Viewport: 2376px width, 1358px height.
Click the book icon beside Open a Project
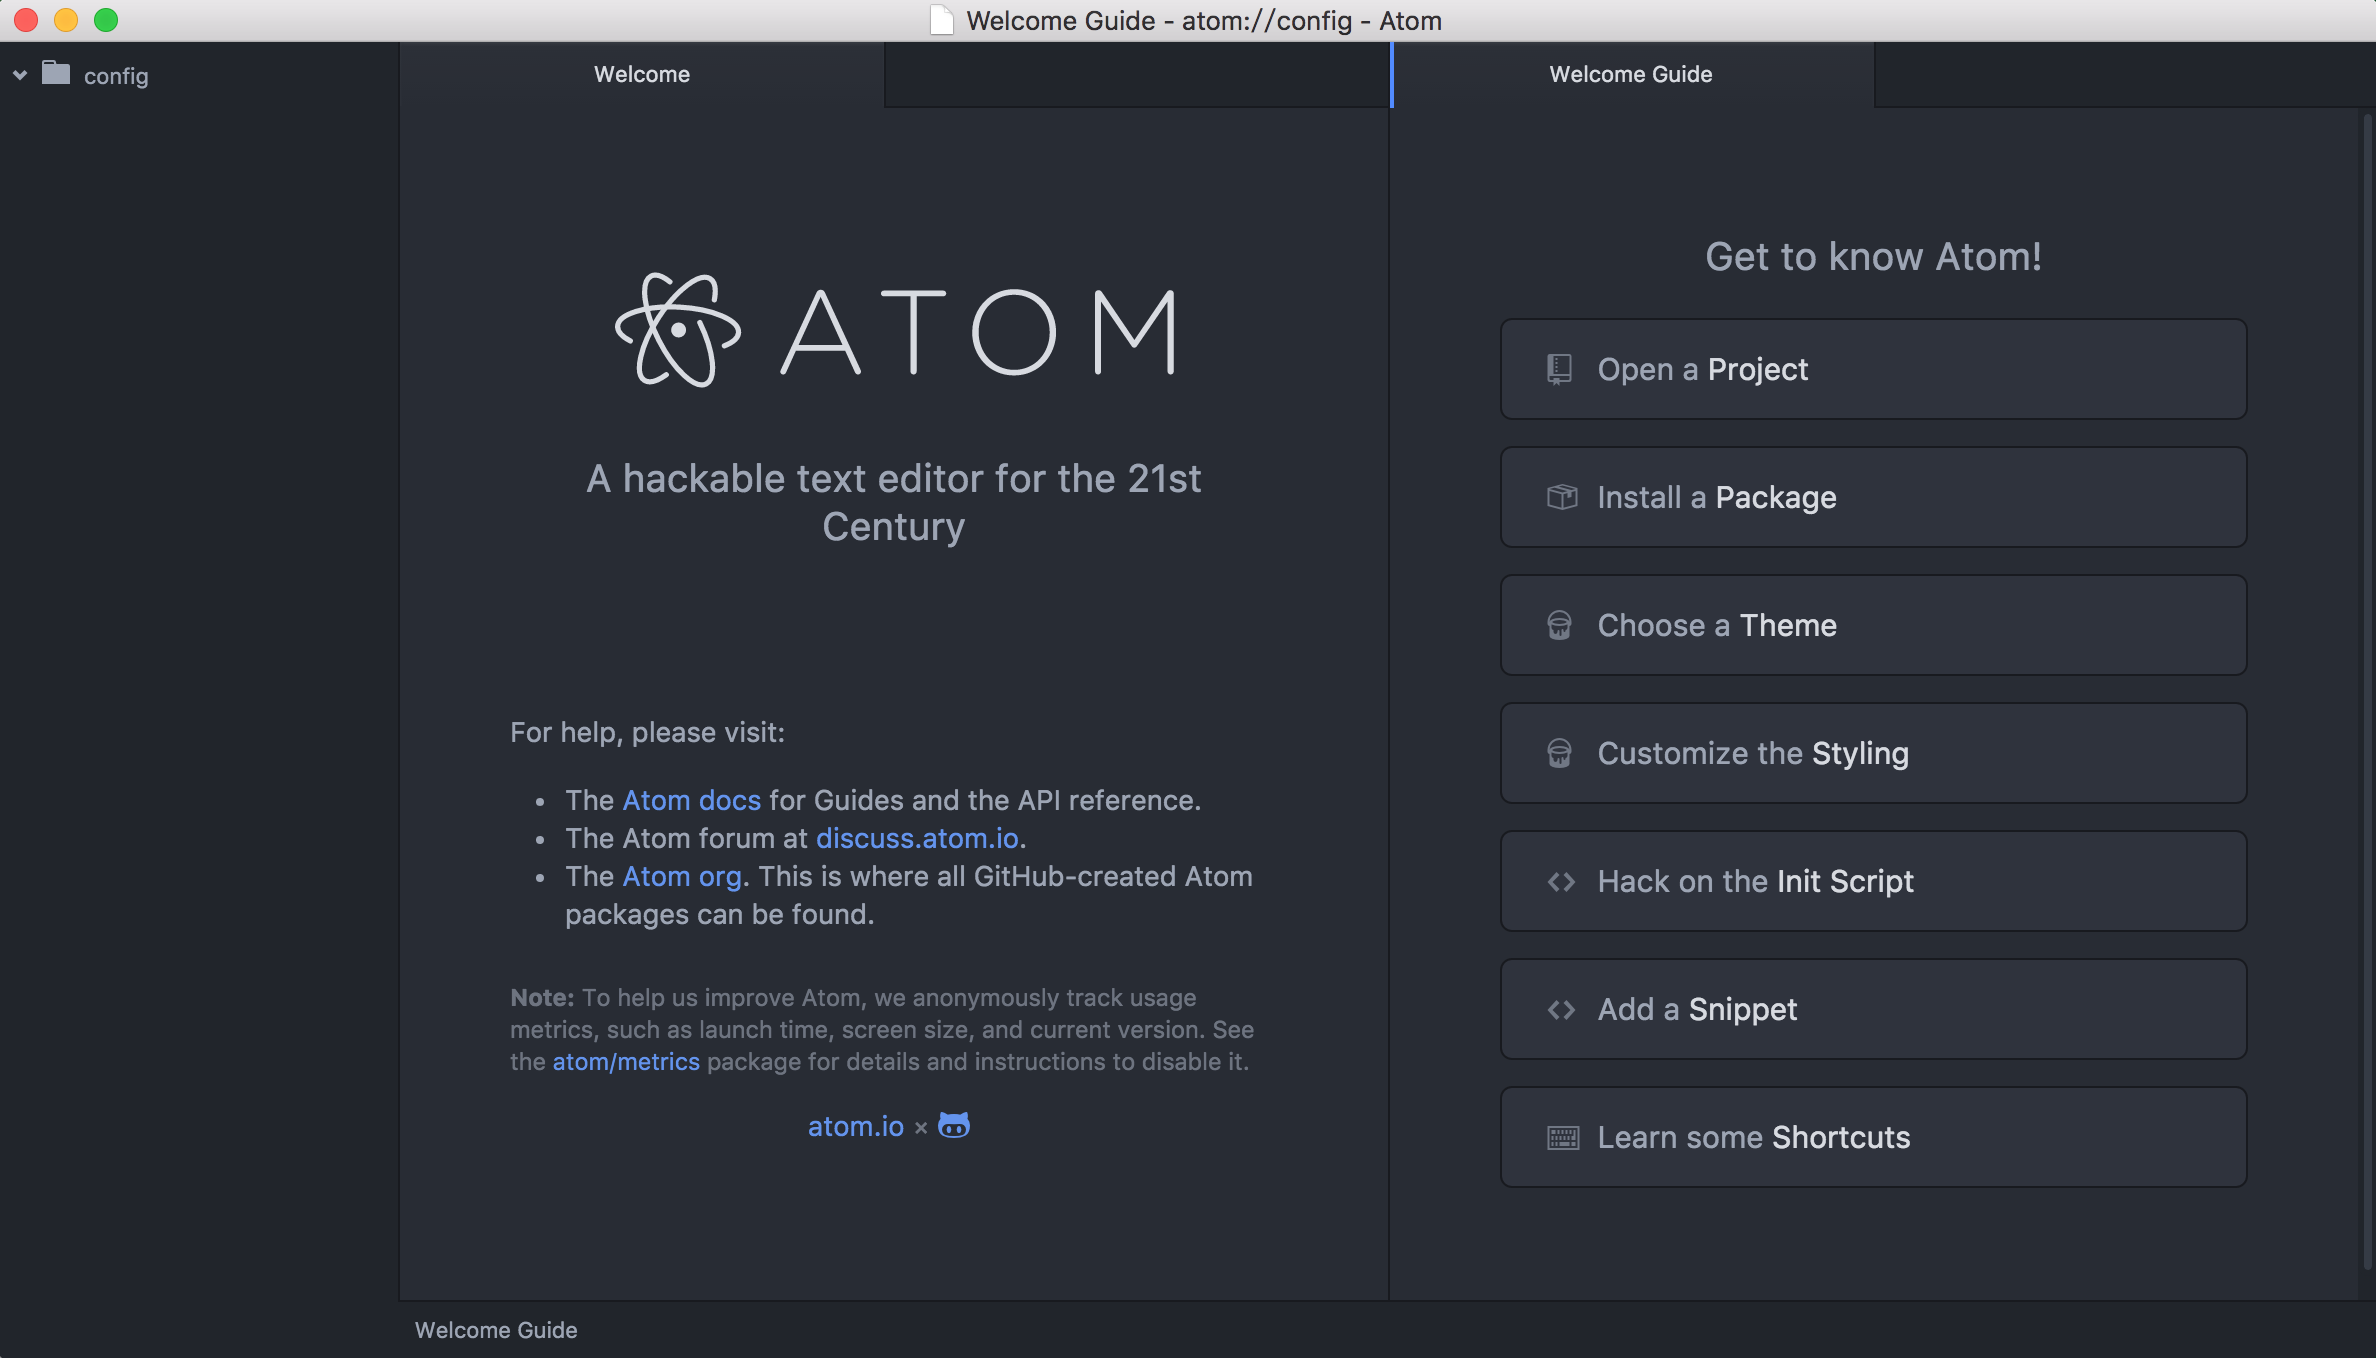point(1559,369)
